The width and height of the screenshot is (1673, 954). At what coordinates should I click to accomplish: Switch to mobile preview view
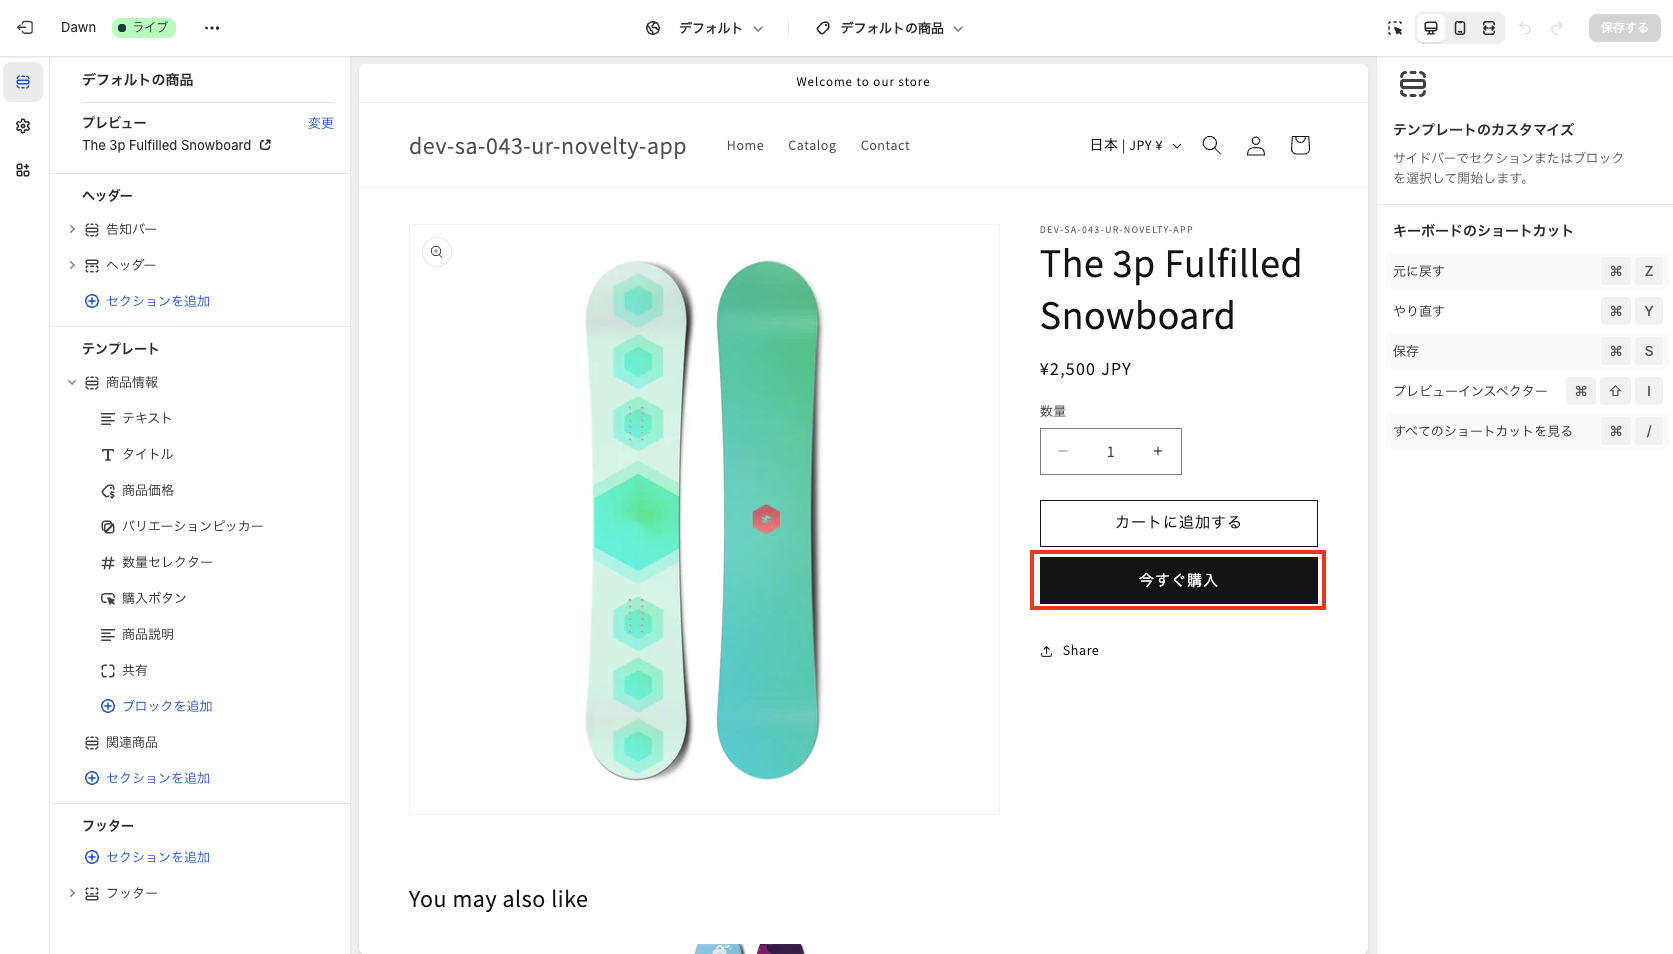(x=1460, y=28)
